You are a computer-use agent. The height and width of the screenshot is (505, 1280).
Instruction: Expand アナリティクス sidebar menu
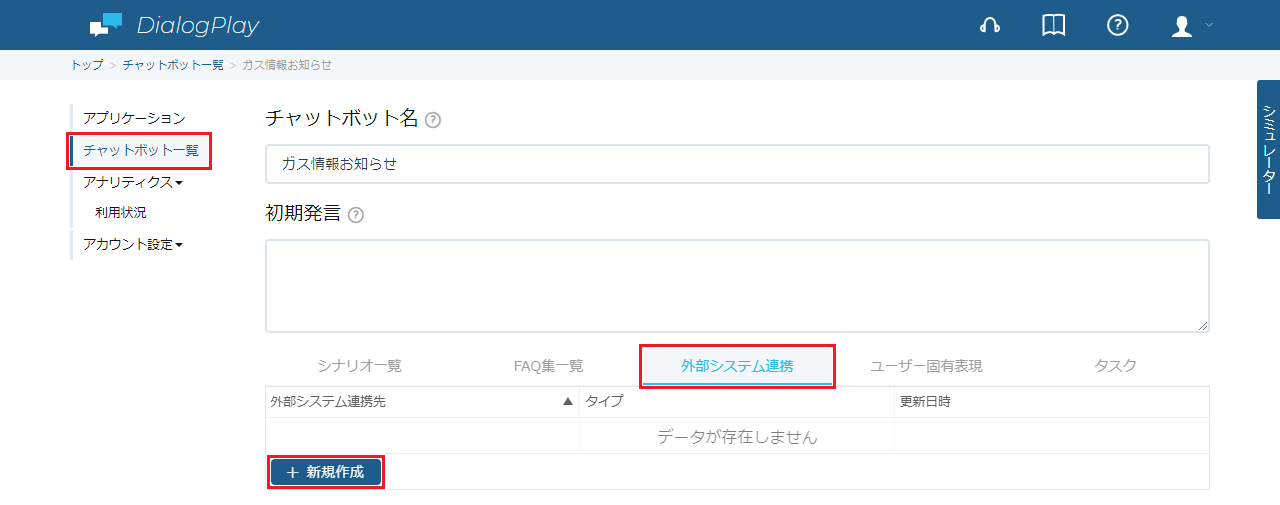coord(133,182)
